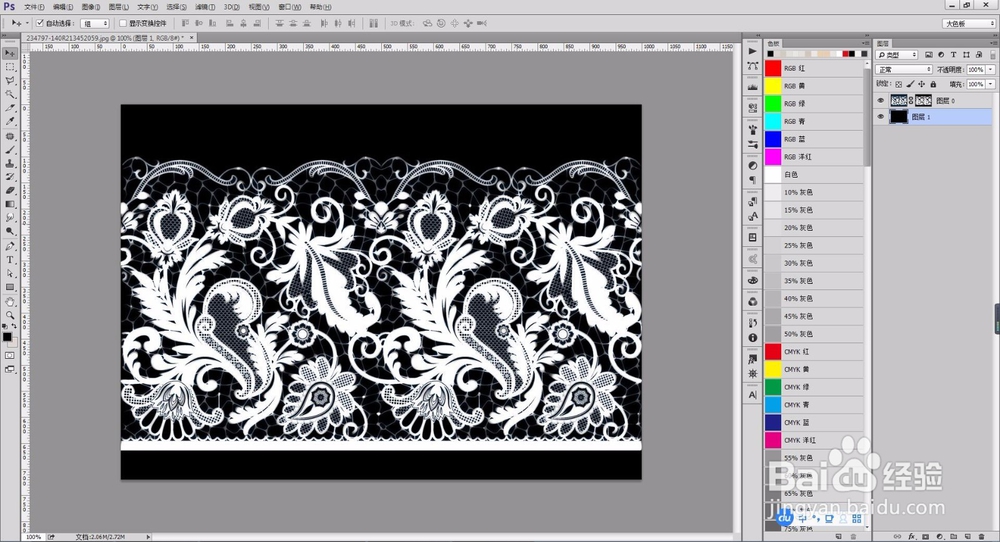
Task: Switch to the 图层 panel tab
Action: [x=883, y=43]
